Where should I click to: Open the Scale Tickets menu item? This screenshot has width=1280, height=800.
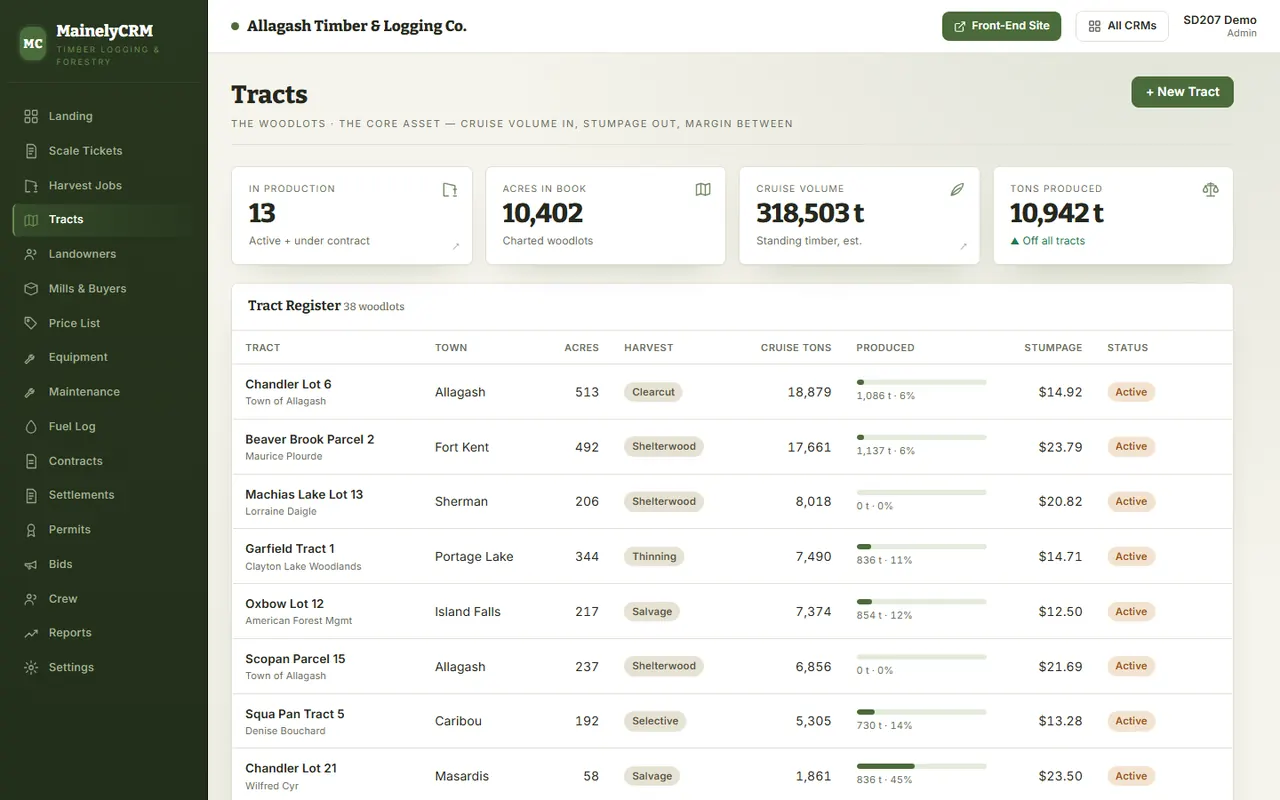104,151
